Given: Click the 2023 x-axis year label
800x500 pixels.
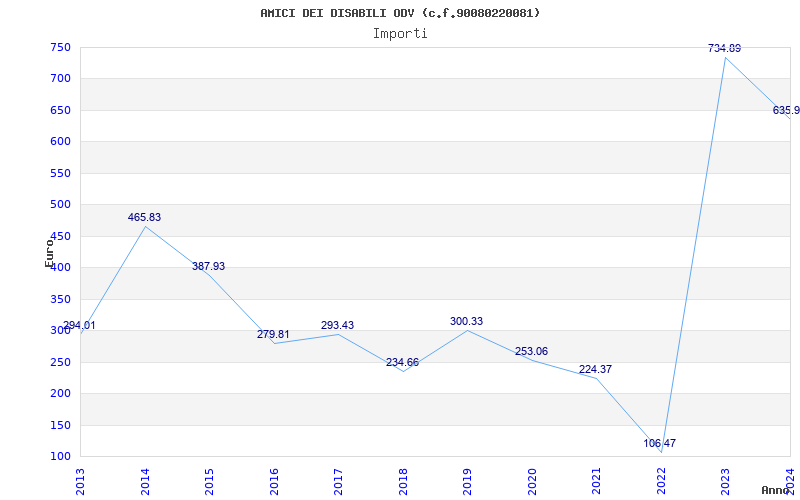Looking at the screenshot, I should pos(726,481).
